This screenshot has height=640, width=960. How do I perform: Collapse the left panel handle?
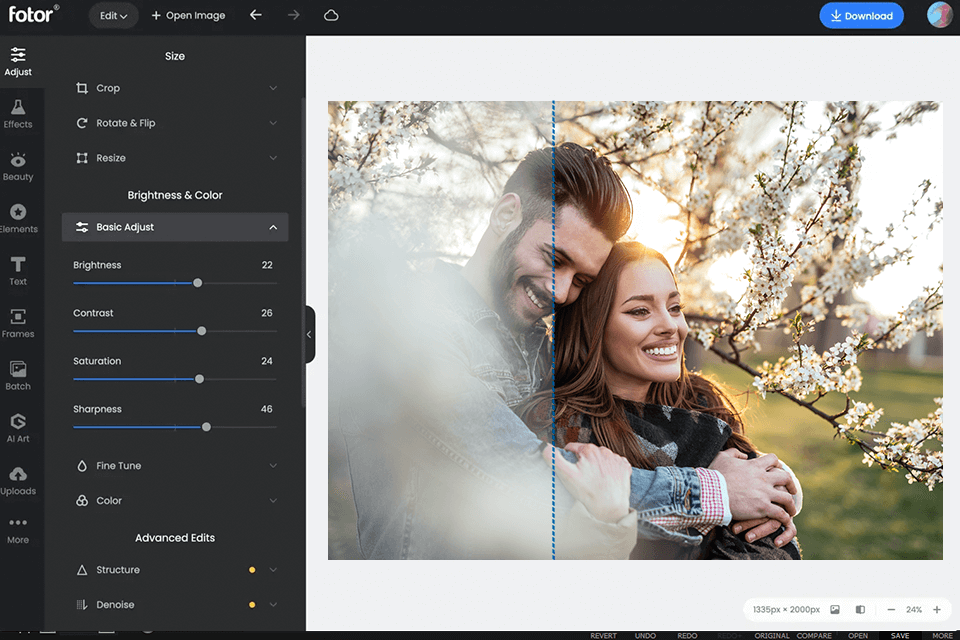309,334
